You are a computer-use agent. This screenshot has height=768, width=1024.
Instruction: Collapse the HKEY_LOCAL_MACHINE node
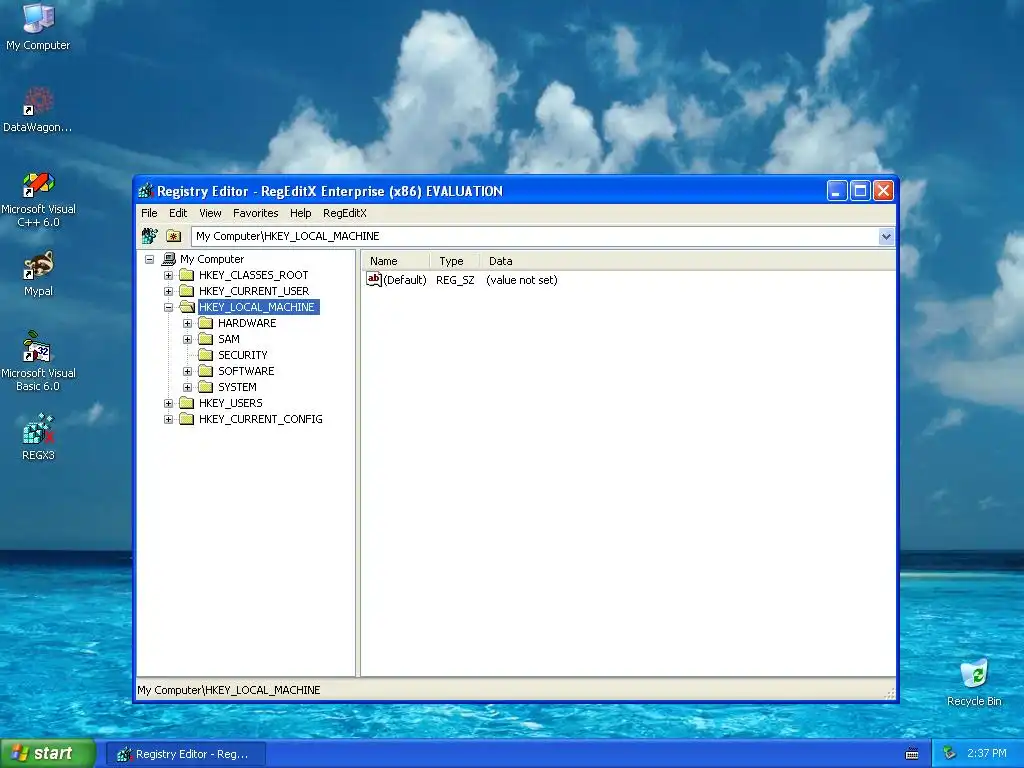(168, 307)
